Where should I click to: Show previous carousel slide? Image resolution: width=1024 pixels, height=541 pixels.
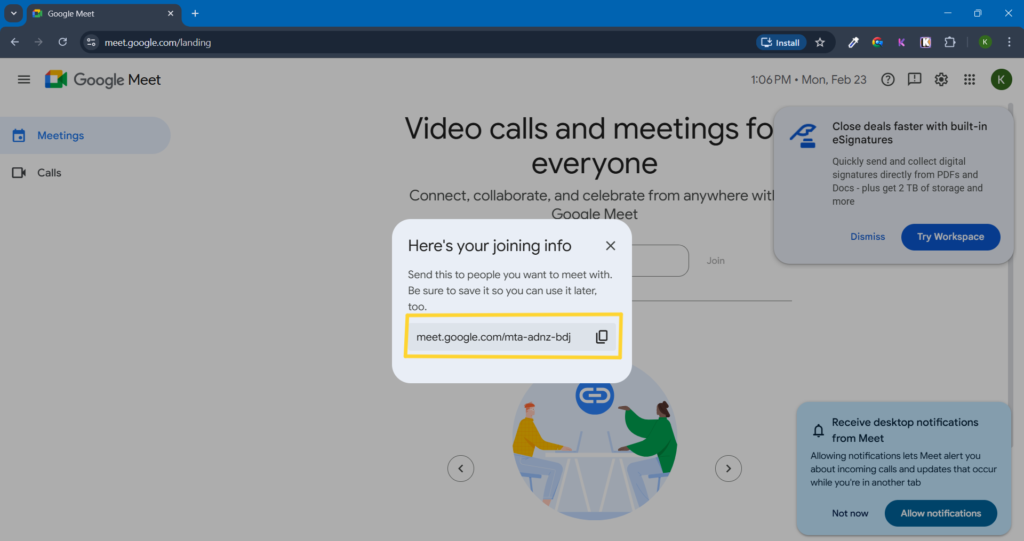(460, 468)
